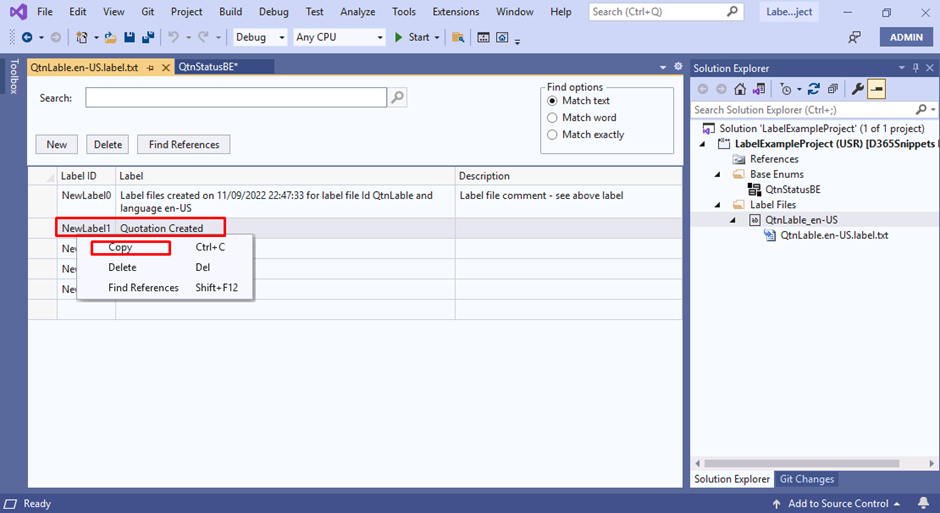Image resolution: width=940 pixels, height=513 pixels.
Task: Collapse the LabelExampleProject node
Action: [x=703, y=144]
